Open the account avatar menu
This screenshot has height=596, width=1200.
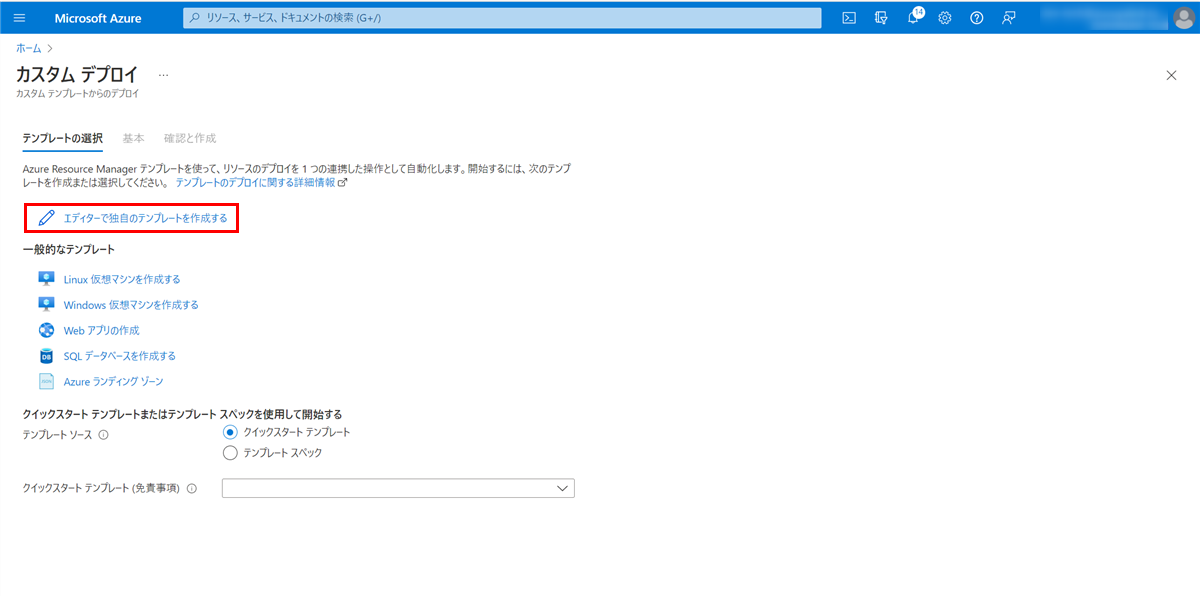pyautogui.click(x=1183, y=18)
